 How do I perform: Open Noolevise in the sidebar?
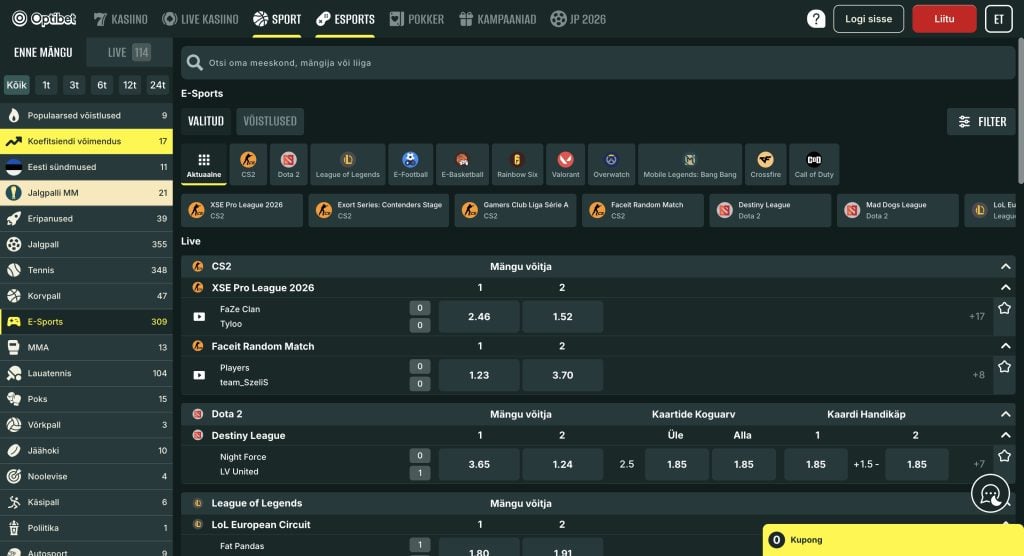[86, 476]
